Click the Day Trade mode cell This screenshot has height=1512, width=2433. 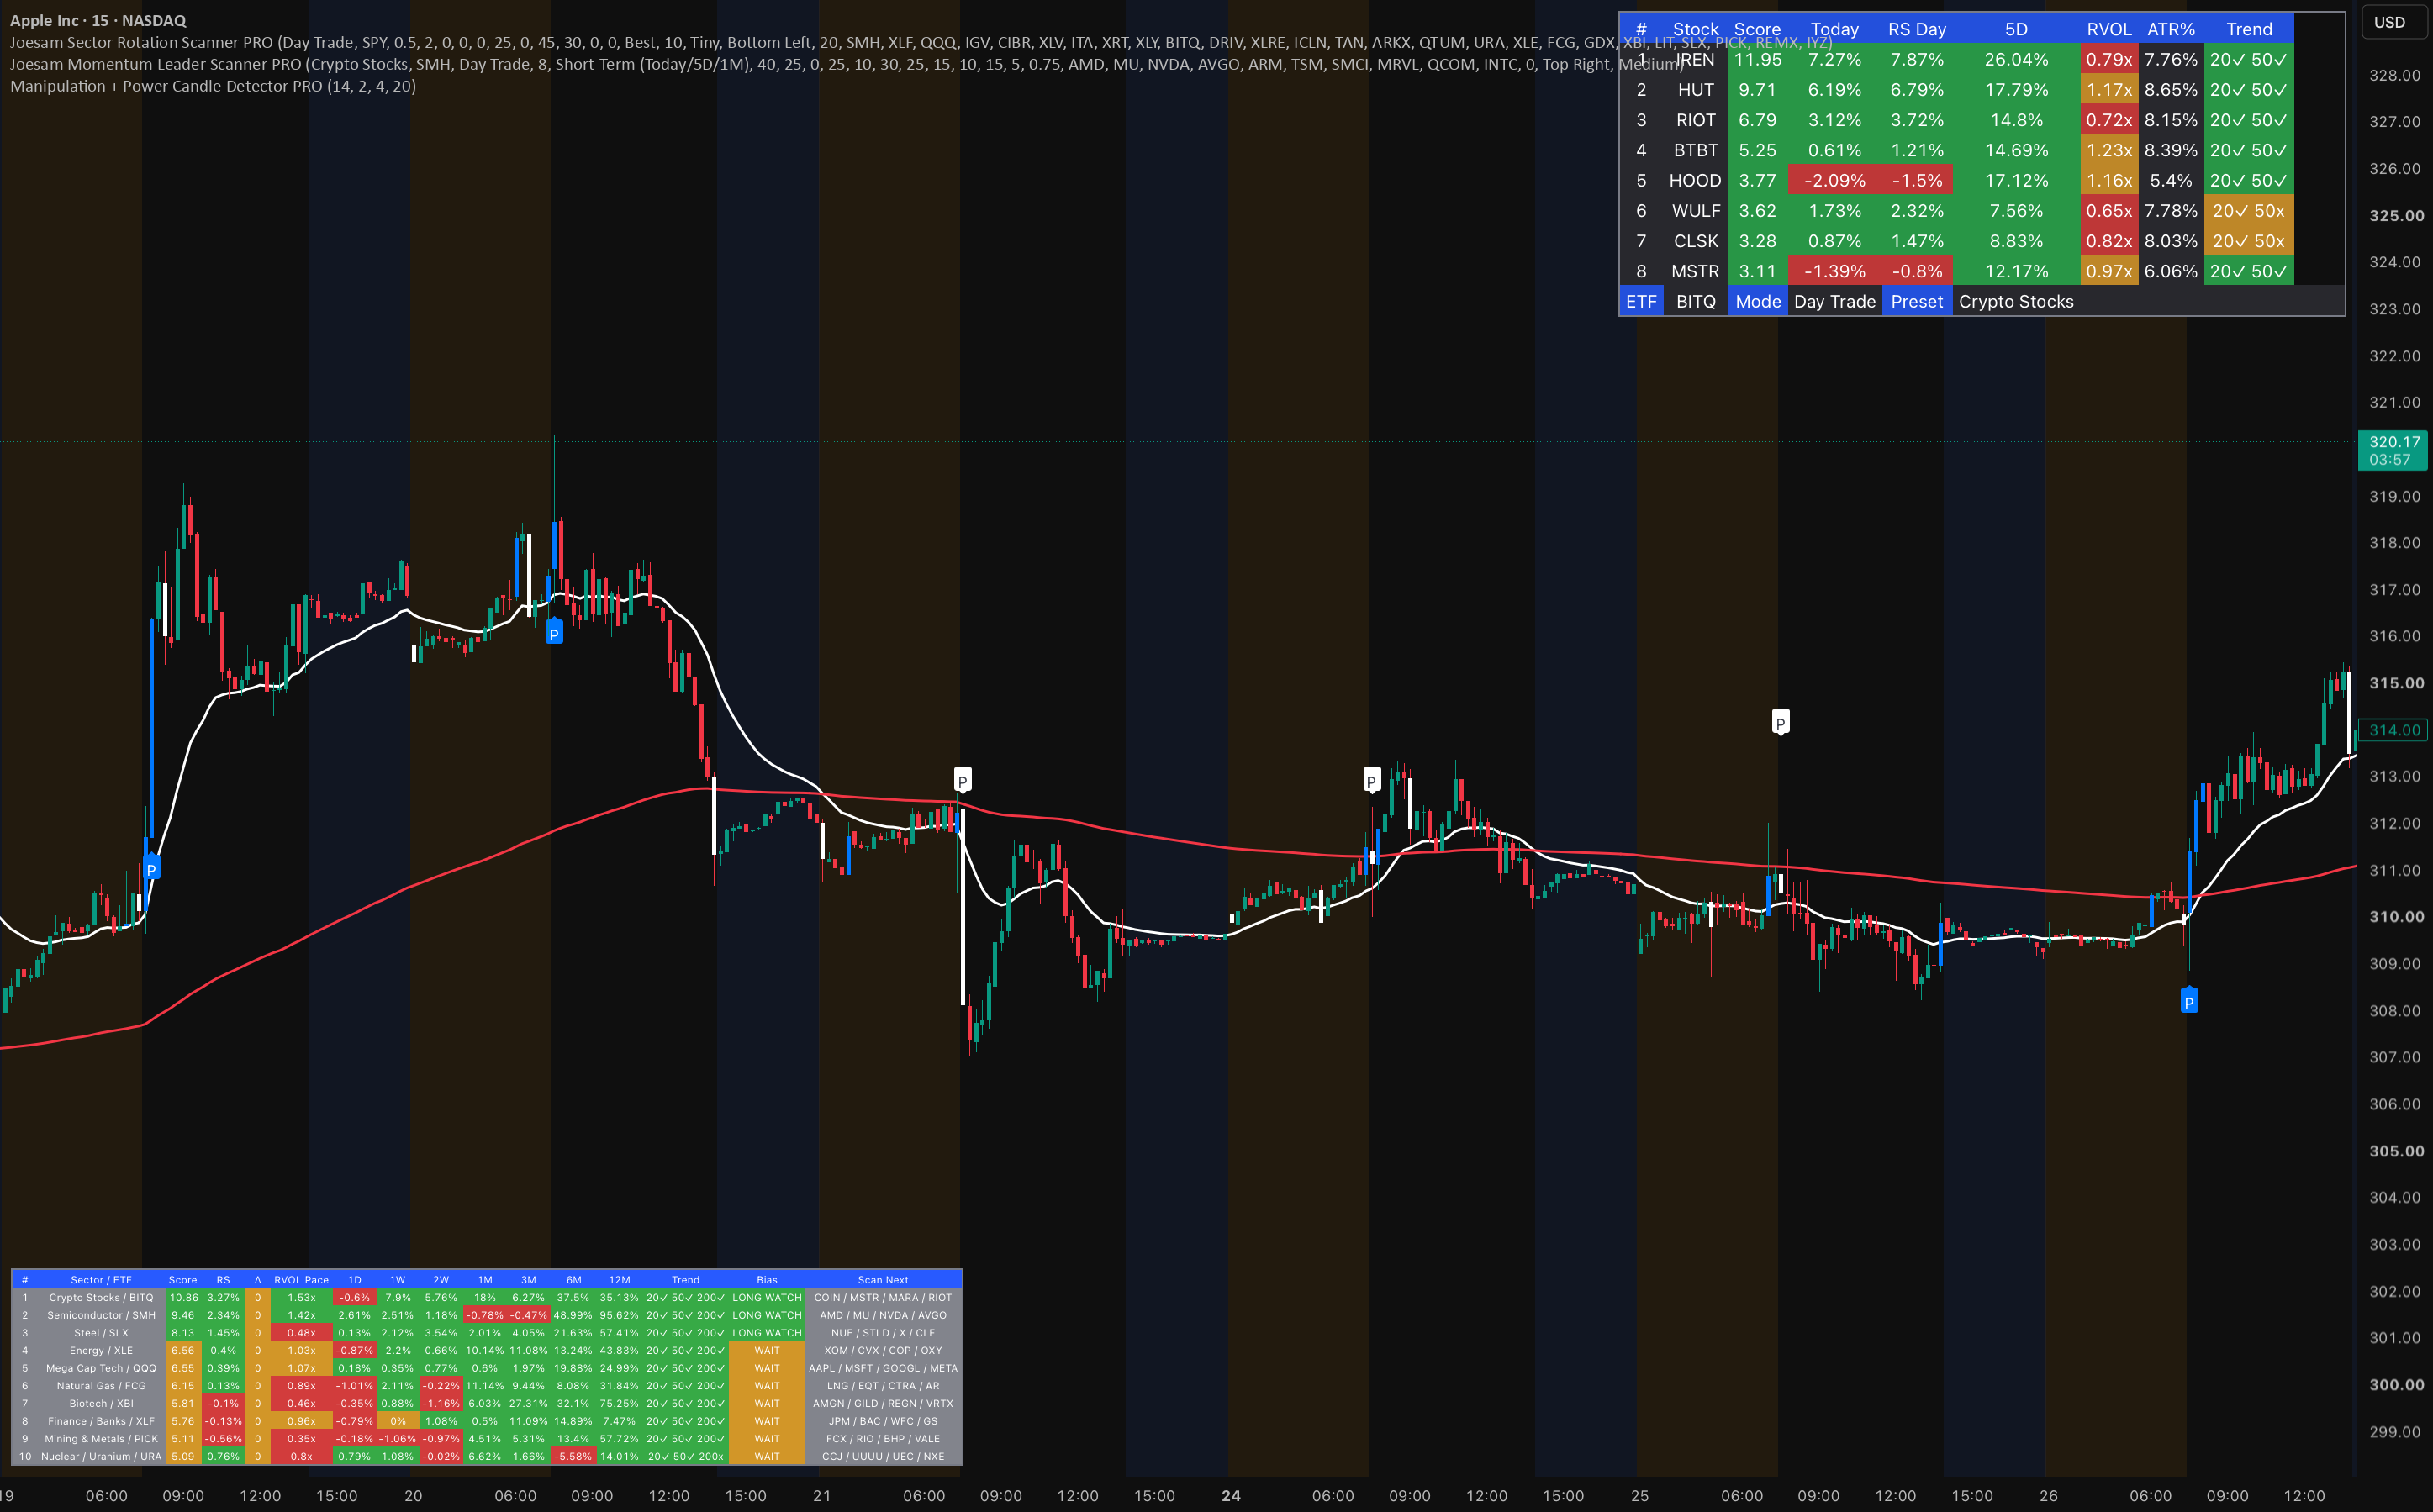(1835, 302)
